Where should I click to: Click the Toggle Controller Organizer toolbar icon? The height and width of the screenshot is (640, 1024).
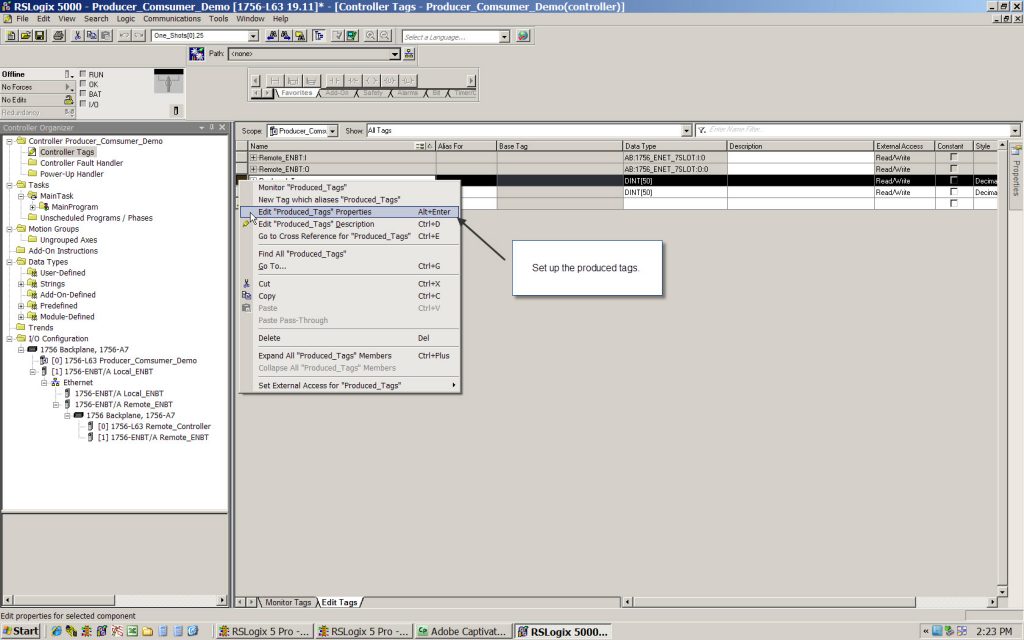tap(319, 36)
